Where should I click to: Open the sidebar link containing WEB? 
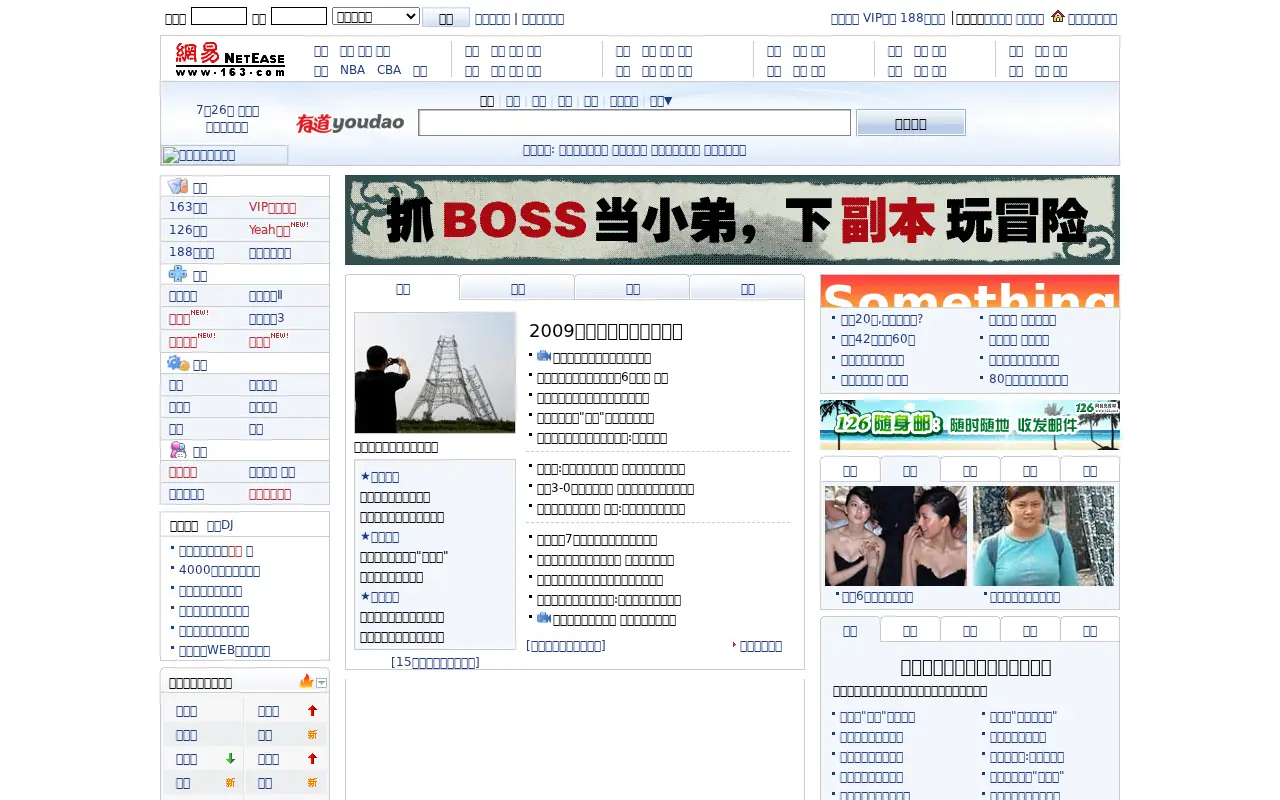pos(224,650)
